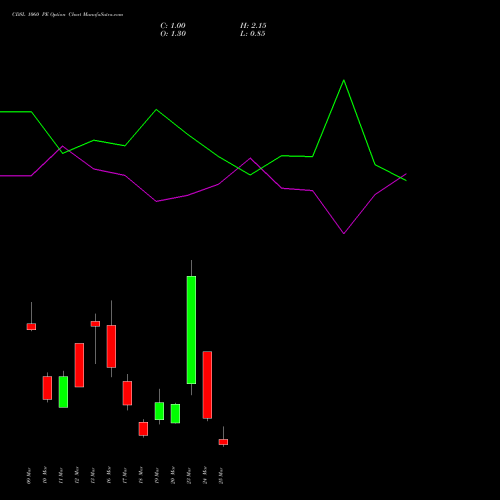Viewport: 500px width, 500px height.
Task: Click the red candle for 16 Mar
Action: point(111,346)
